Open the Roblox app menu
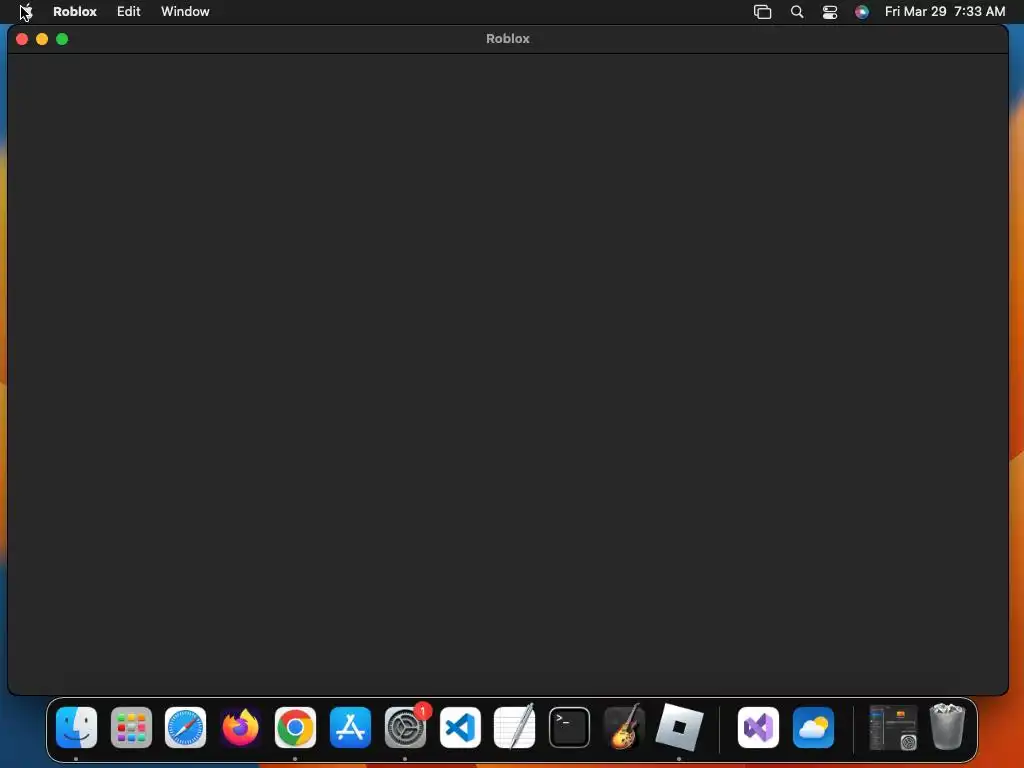Screen dimensions: 1024x768 (x=74, y=12)
